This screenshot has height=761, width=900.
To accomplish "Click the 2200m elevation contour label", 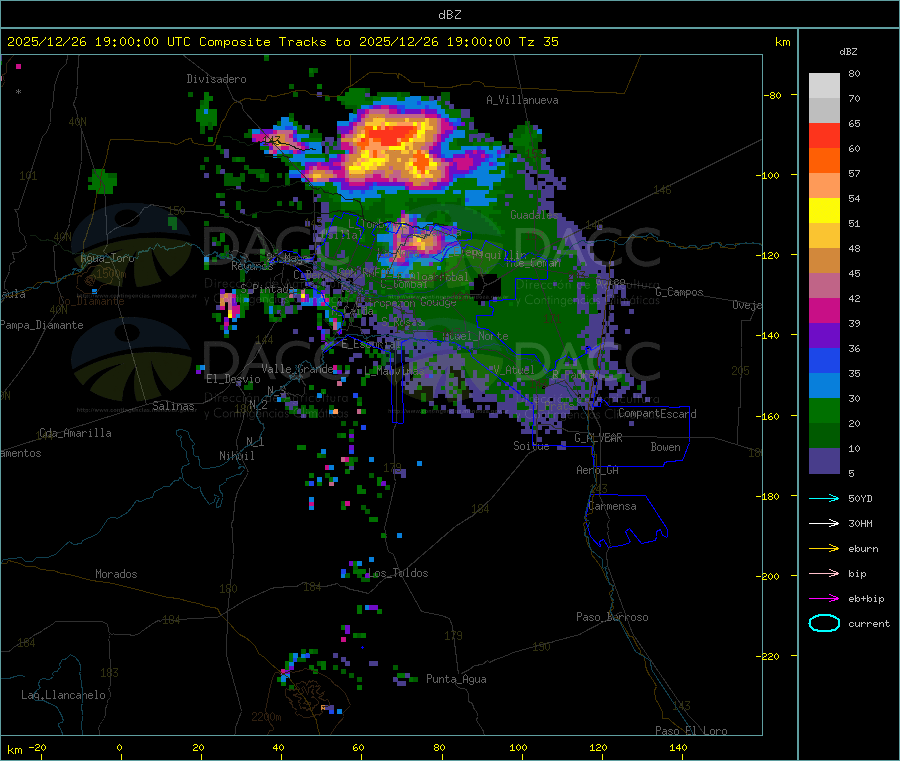I will click(266, 717).
